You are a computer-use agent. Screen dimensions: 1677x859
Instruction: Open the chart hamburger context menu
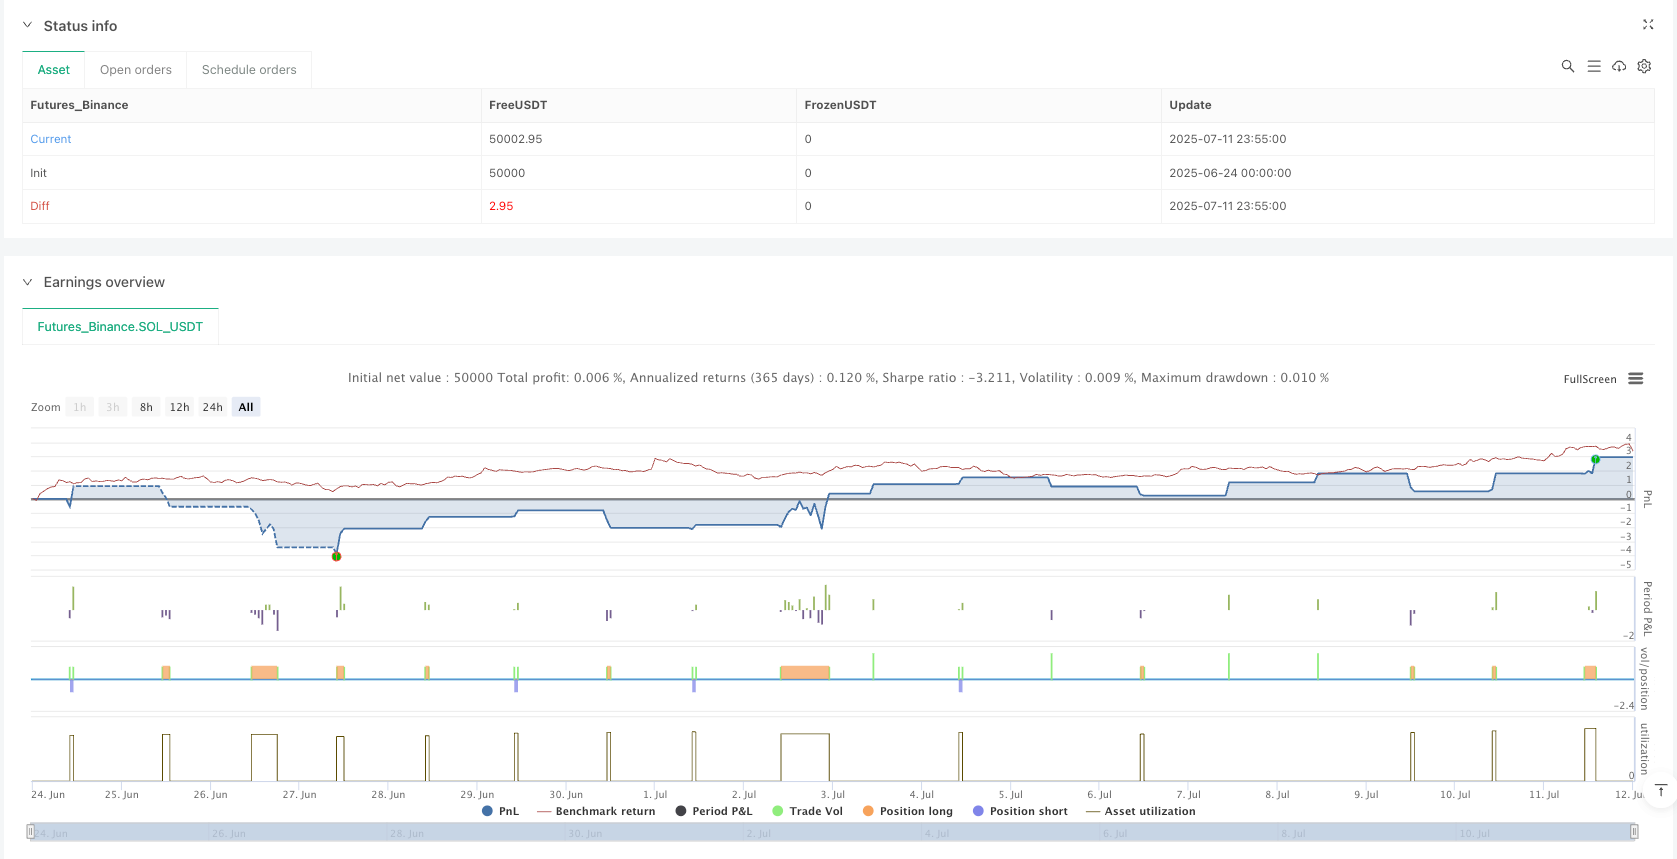click(1636, 379)
